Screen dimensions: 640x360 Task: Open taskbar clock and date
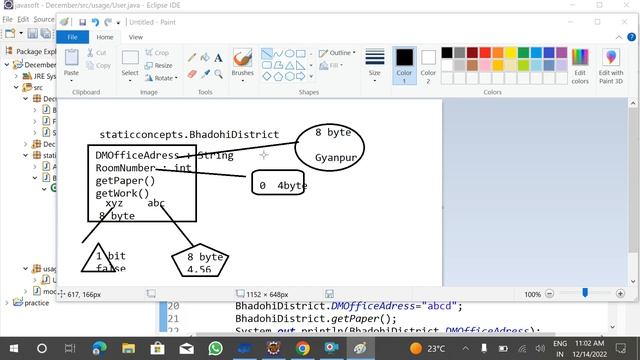pyautogui.click(x=589, y=349)
